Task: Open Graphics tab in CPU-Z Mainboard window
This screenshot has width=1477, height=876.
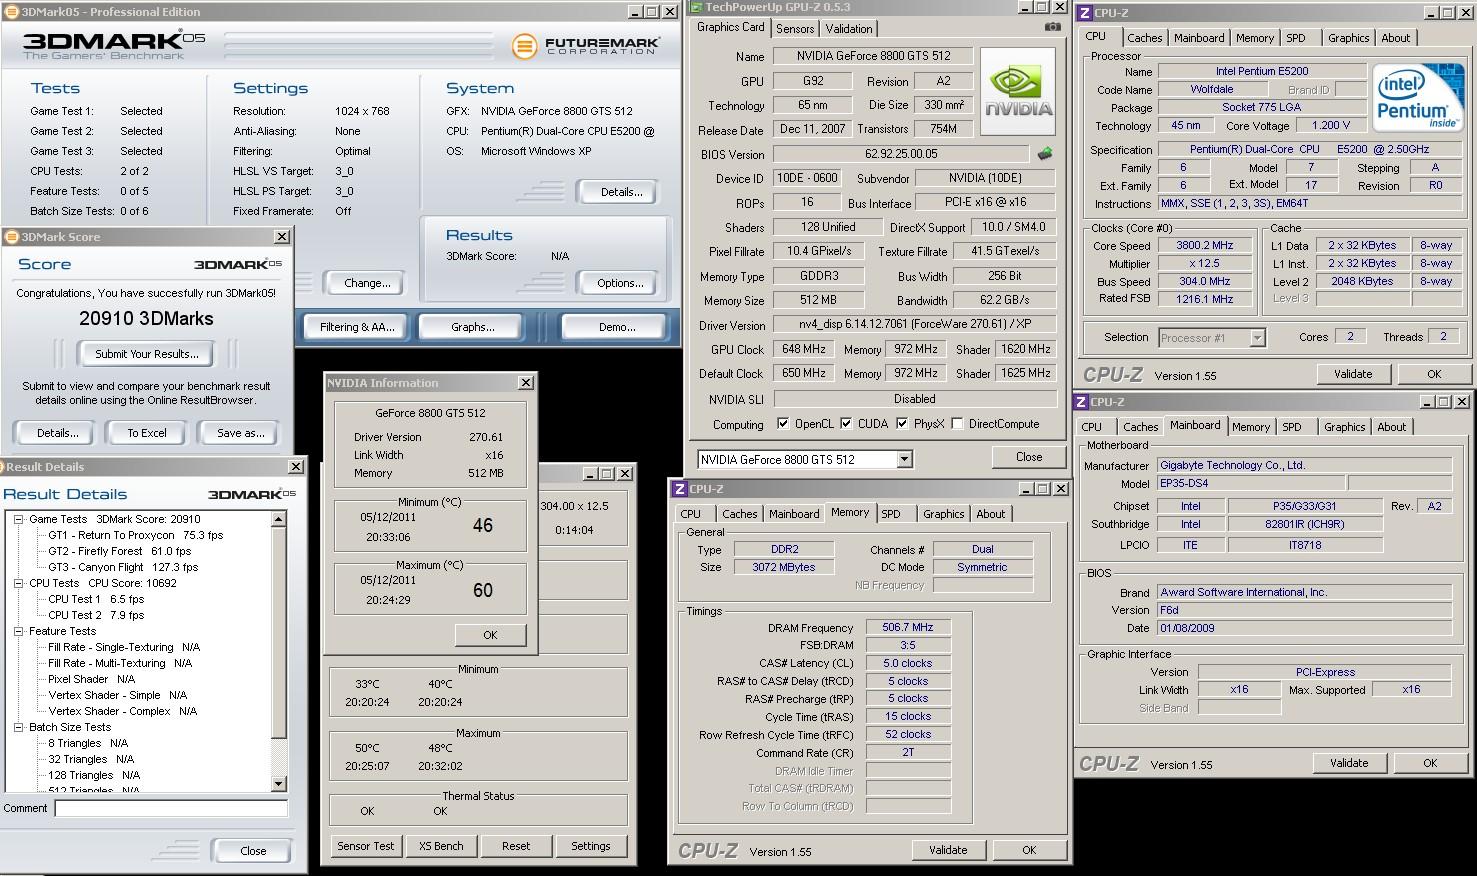Action: point(1344,427)
